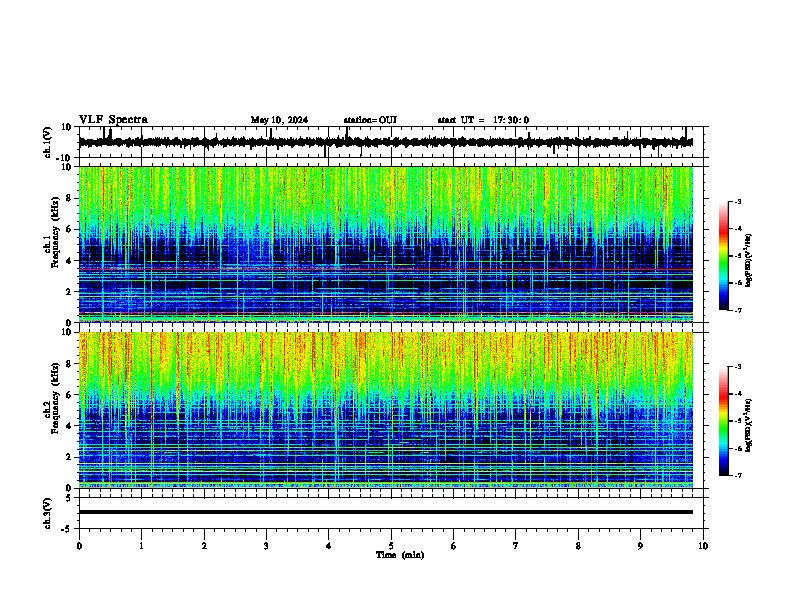Click the 'May 10, 2024' date label

279,120
